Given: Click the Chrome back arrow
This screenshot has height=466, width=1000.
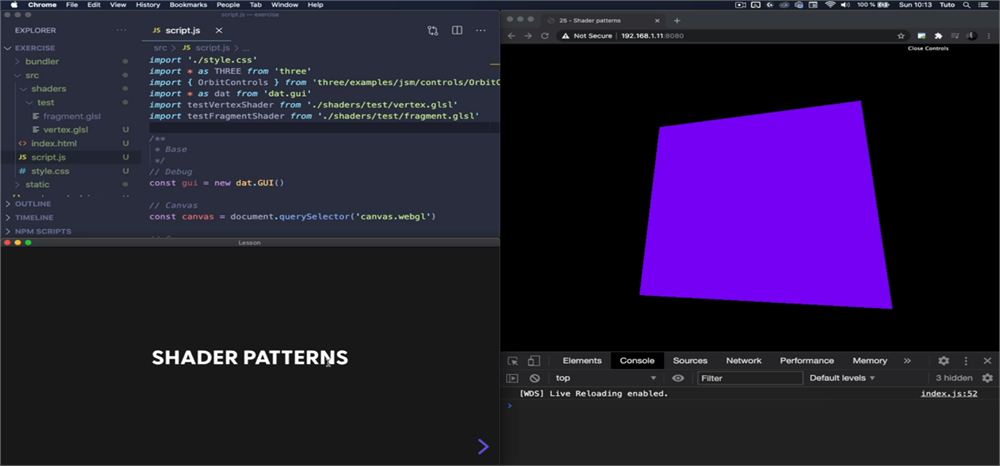Looking at the screenshot, I should pyautogui.click(x=511, y=36).
